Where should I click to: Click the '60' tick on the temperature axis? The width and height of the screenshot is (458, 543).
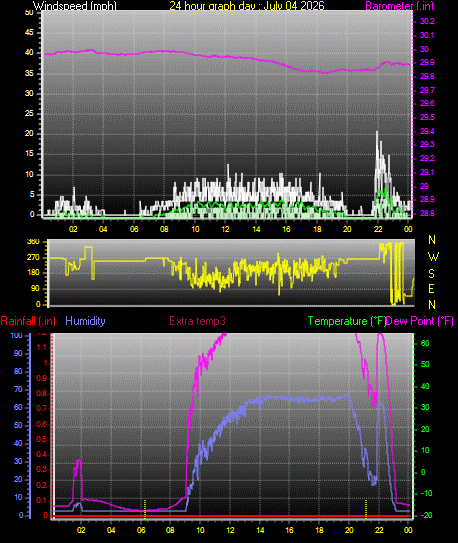pos(425,343)
